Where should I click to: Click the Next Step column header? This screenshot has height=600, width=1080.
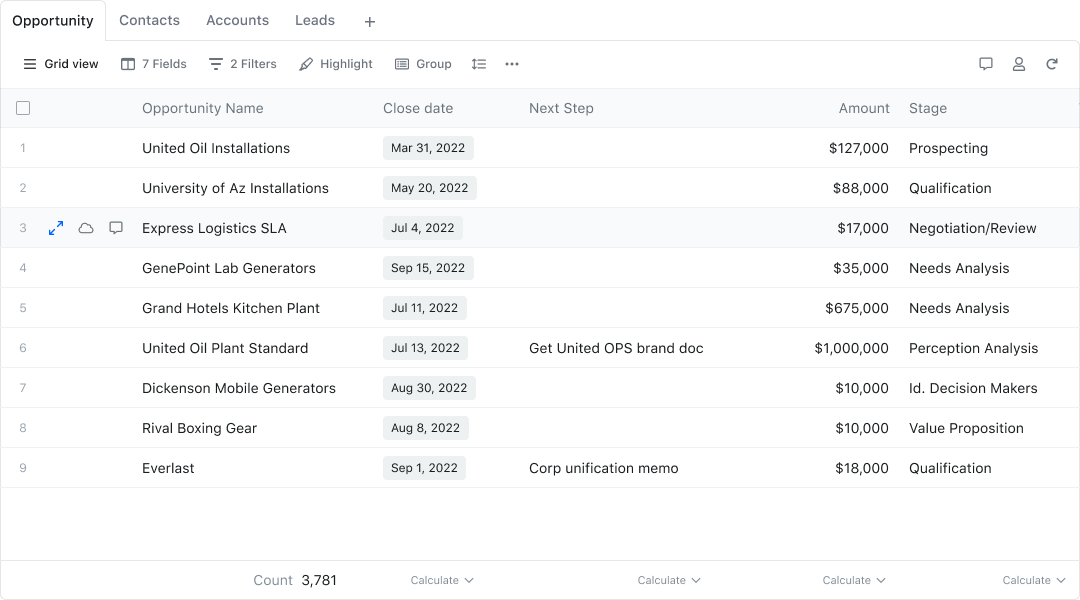click(561, 108)
